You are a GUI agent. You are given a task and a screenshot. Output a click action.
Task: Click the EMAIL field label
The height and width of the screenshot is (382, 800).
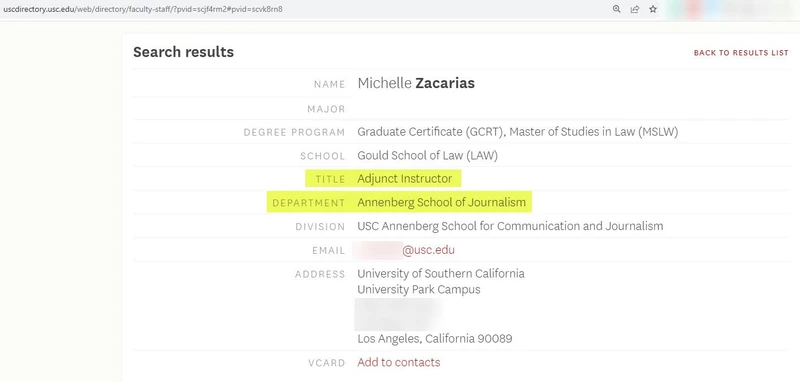click(329, 251)
